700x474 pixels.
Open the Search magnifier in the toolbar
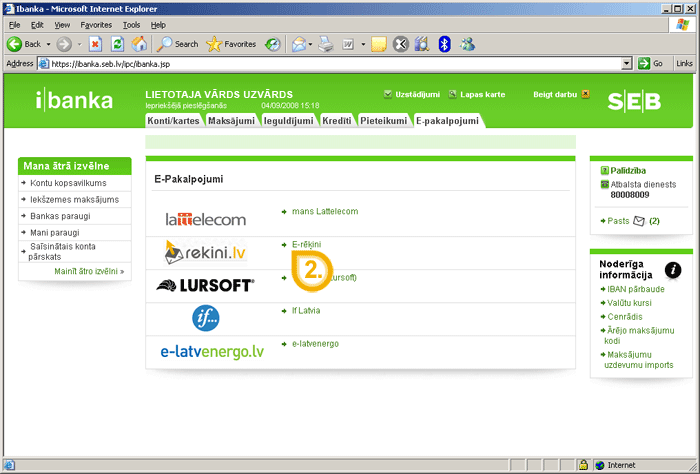(x=164, y=44)
